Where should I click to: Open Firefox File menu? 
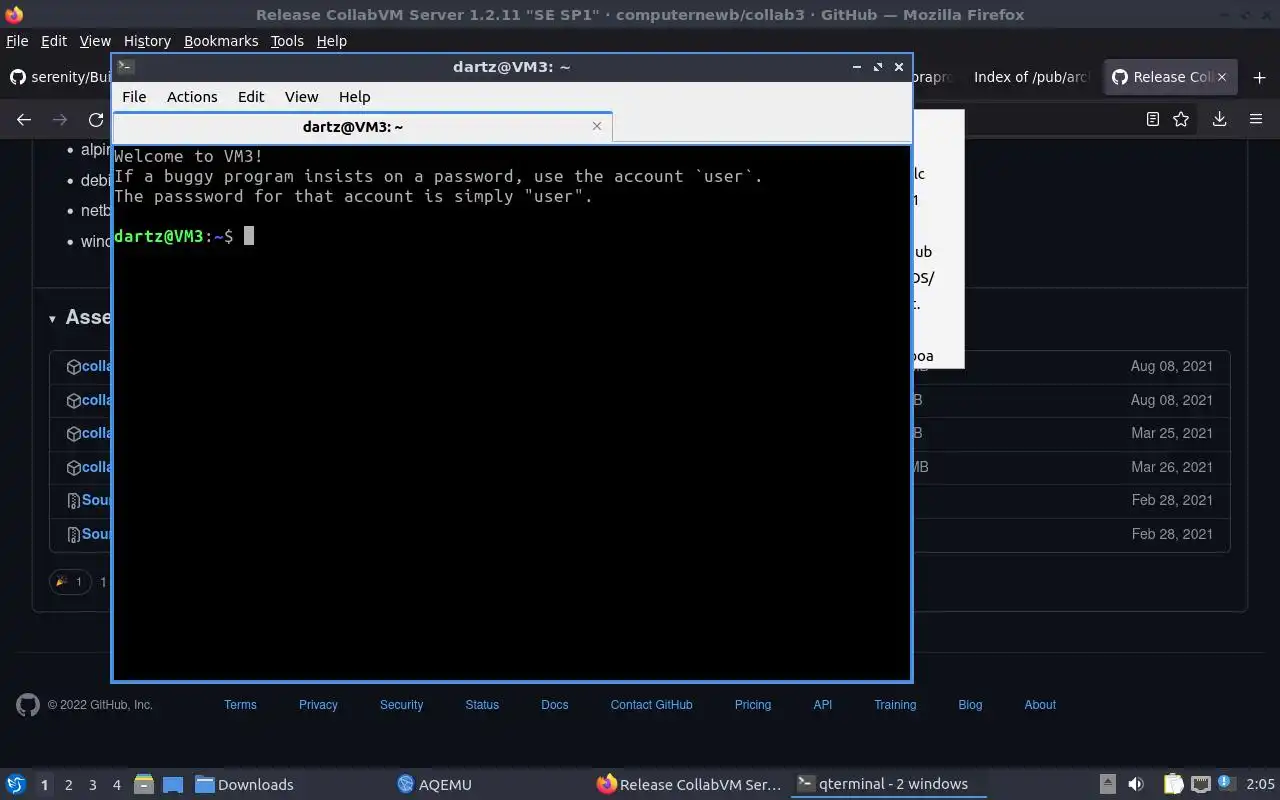[x=17, y=41]
